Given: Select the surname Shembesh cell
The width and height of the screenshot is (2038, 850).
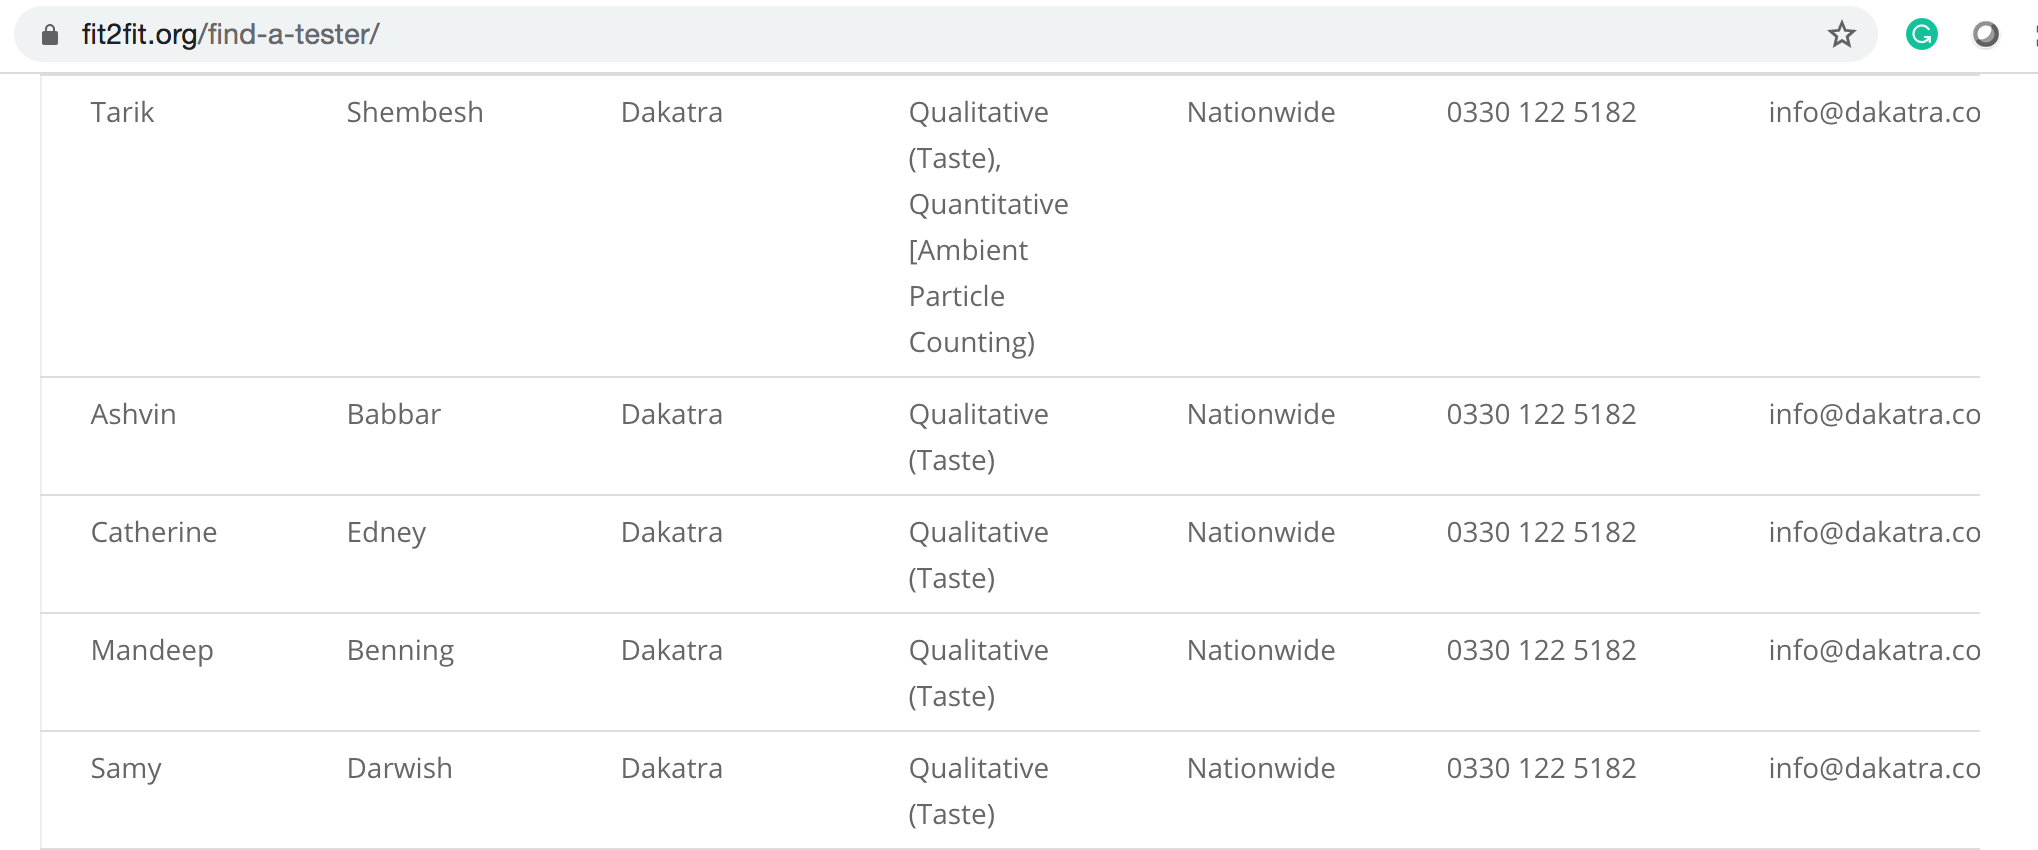Looking at the screenshot, I should [x=415, y=112].
